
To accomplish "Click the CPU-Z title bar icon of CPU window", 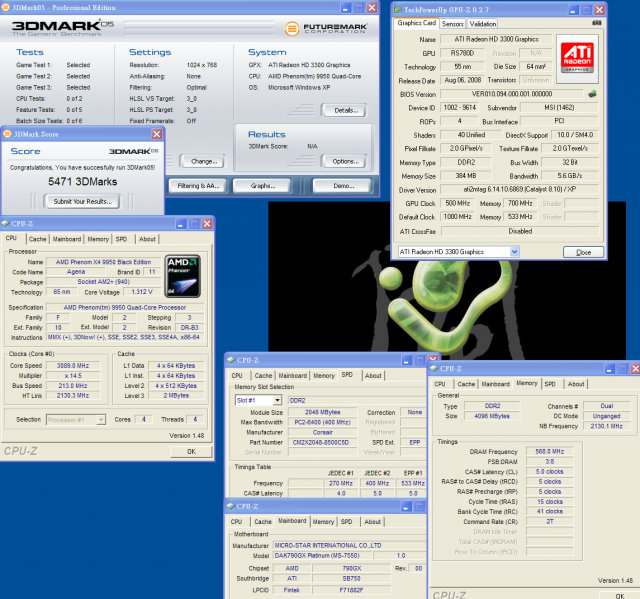I will click(x=5, y=224).
